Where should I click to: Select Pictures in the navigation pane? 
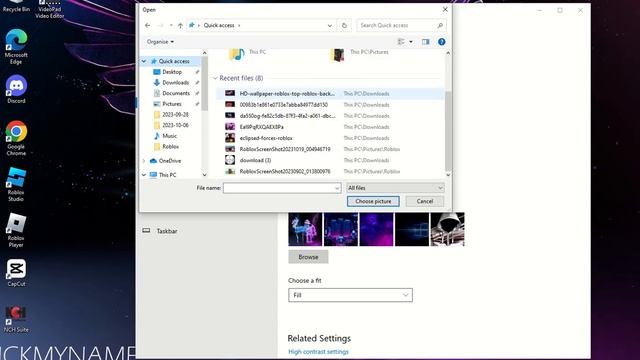(172, 104)
